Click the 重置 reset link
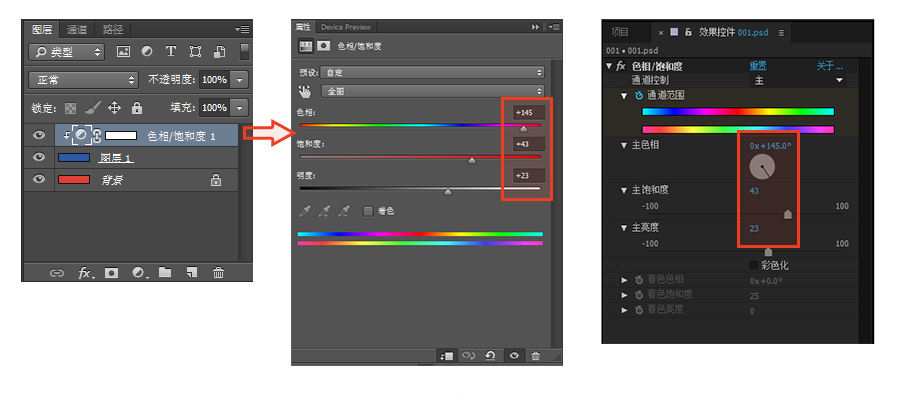Screen dimensions: 900x408 [759, 66]
